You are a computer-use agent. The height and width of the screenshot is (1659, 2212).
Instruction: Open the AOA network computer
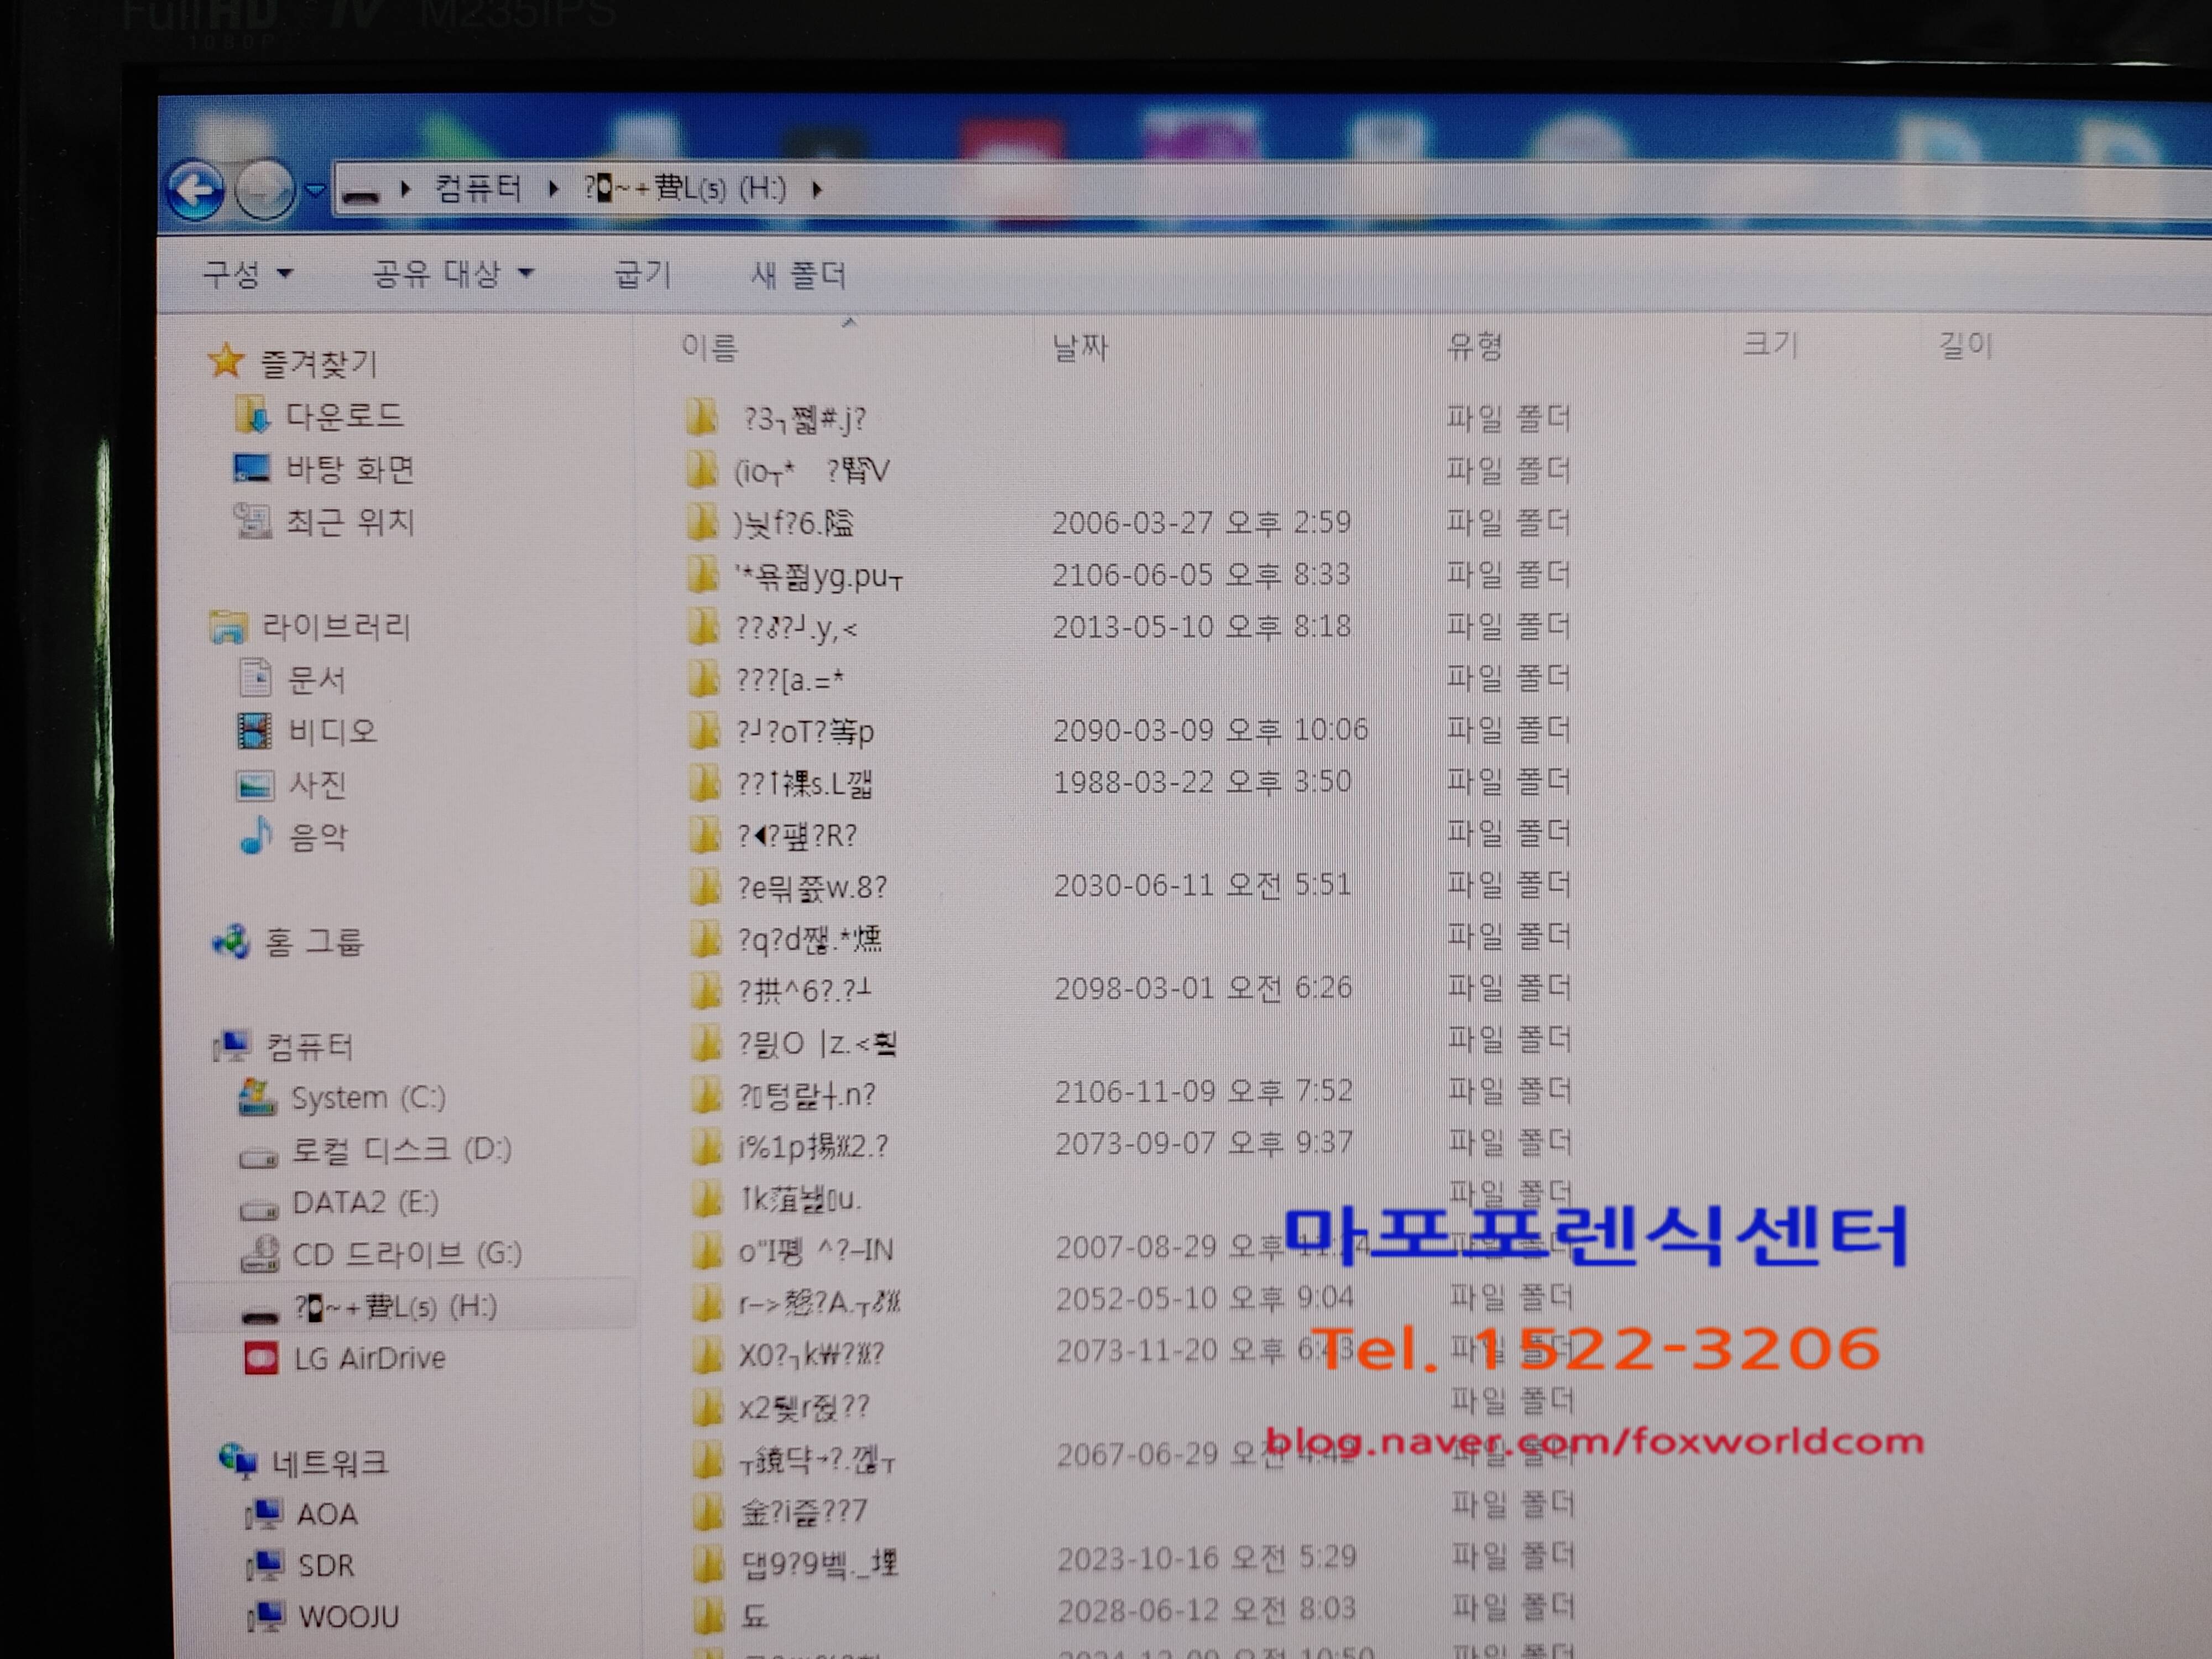click(x=326, y=1514)
